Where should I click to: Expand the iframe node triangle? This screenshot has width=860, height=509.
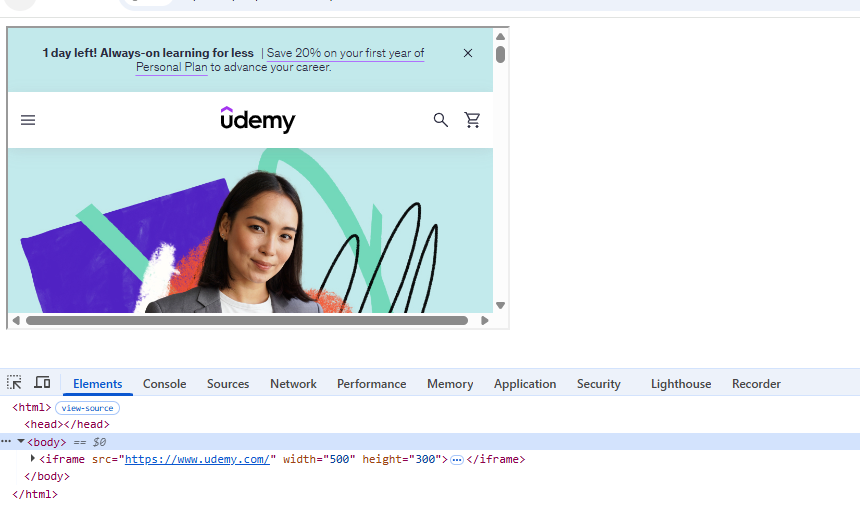(x=32, y=458)
